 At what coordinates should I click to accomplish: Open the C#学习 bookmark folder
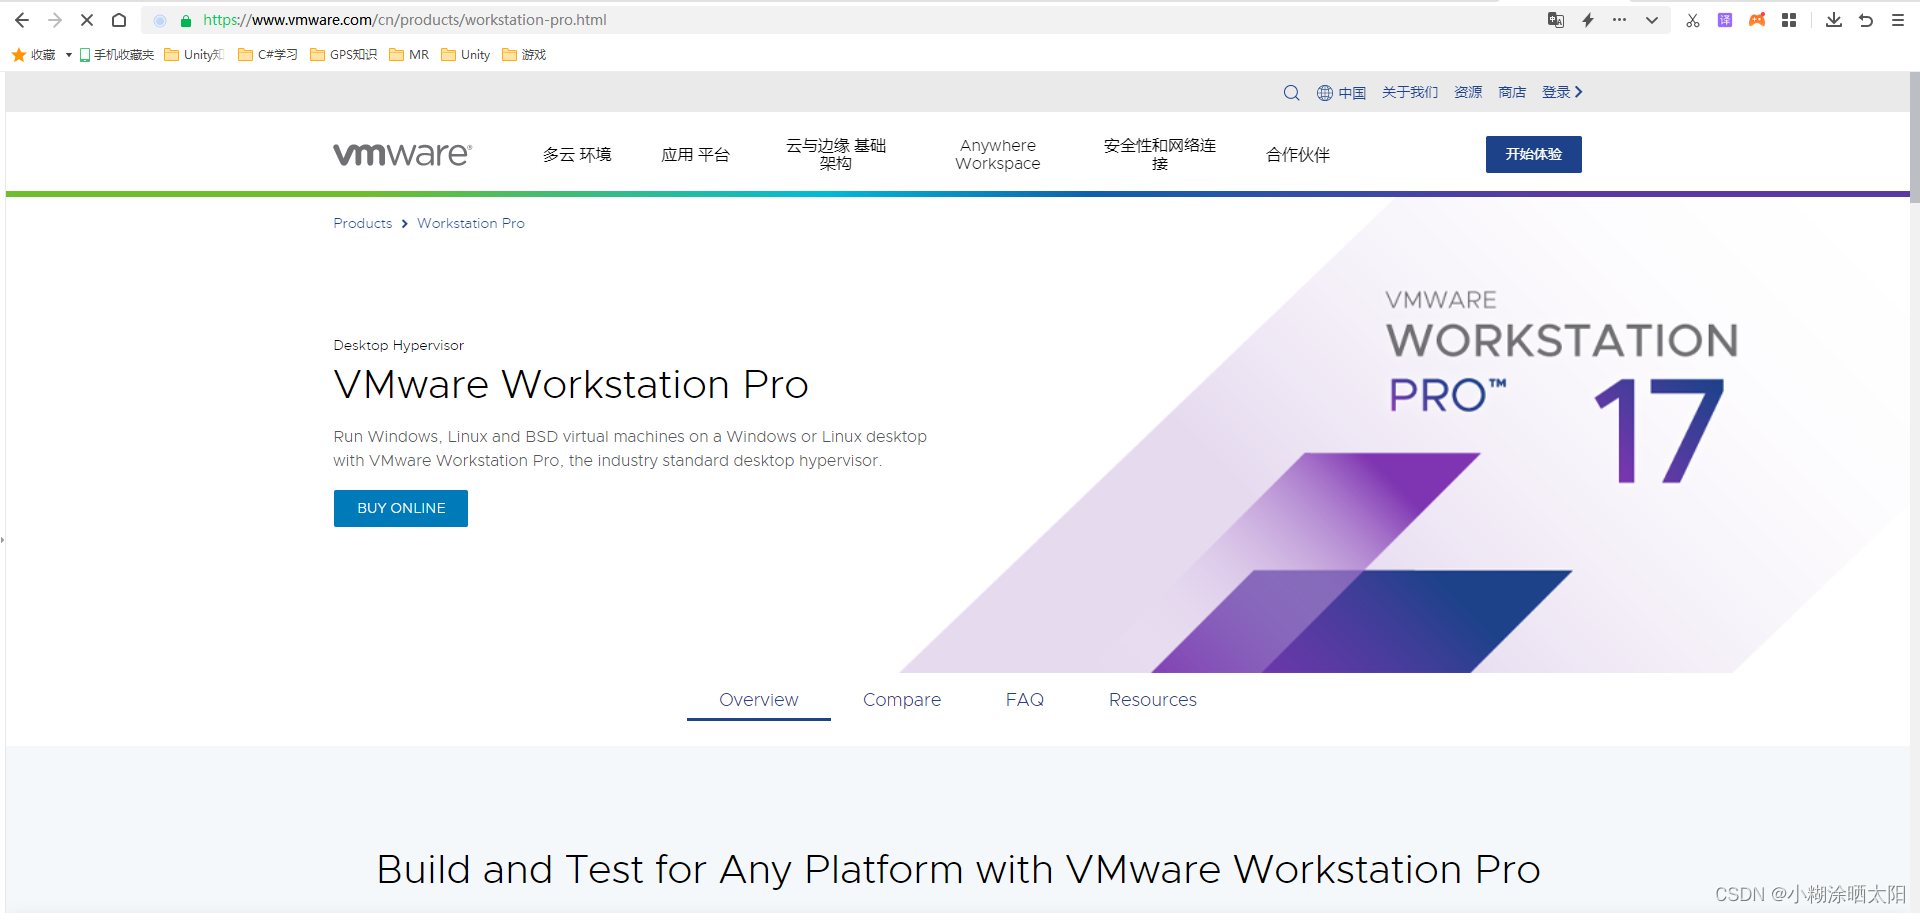pyautogui.click(x=268, y=55)
